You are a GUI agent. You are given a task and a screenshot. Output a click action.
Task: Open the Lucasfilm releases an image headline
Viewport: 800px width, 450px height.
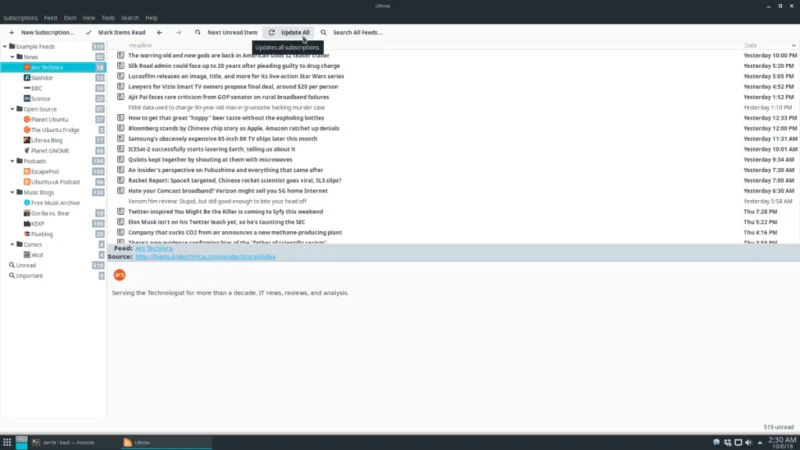236,76
